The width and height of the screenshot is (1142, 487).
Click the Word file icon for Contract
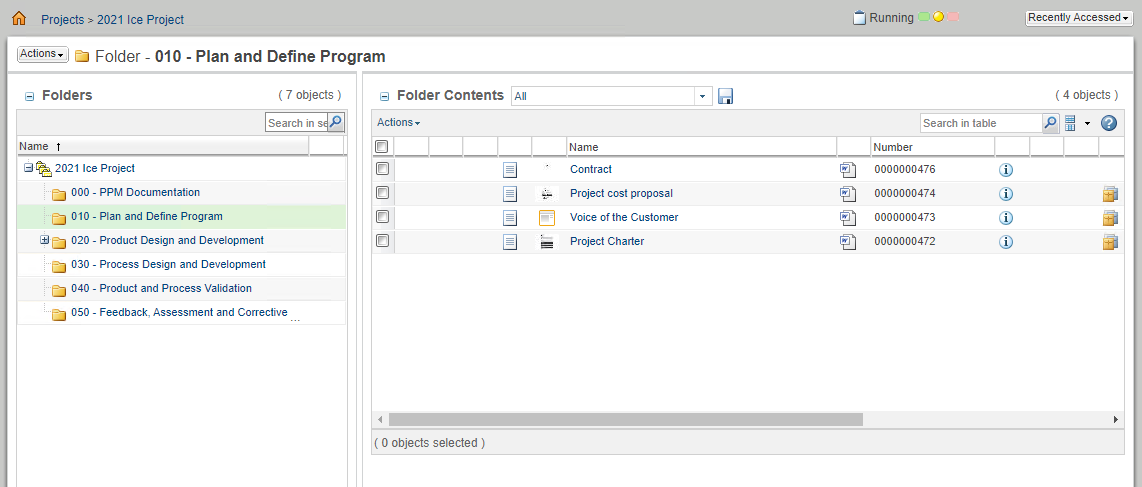coord(848,170)
